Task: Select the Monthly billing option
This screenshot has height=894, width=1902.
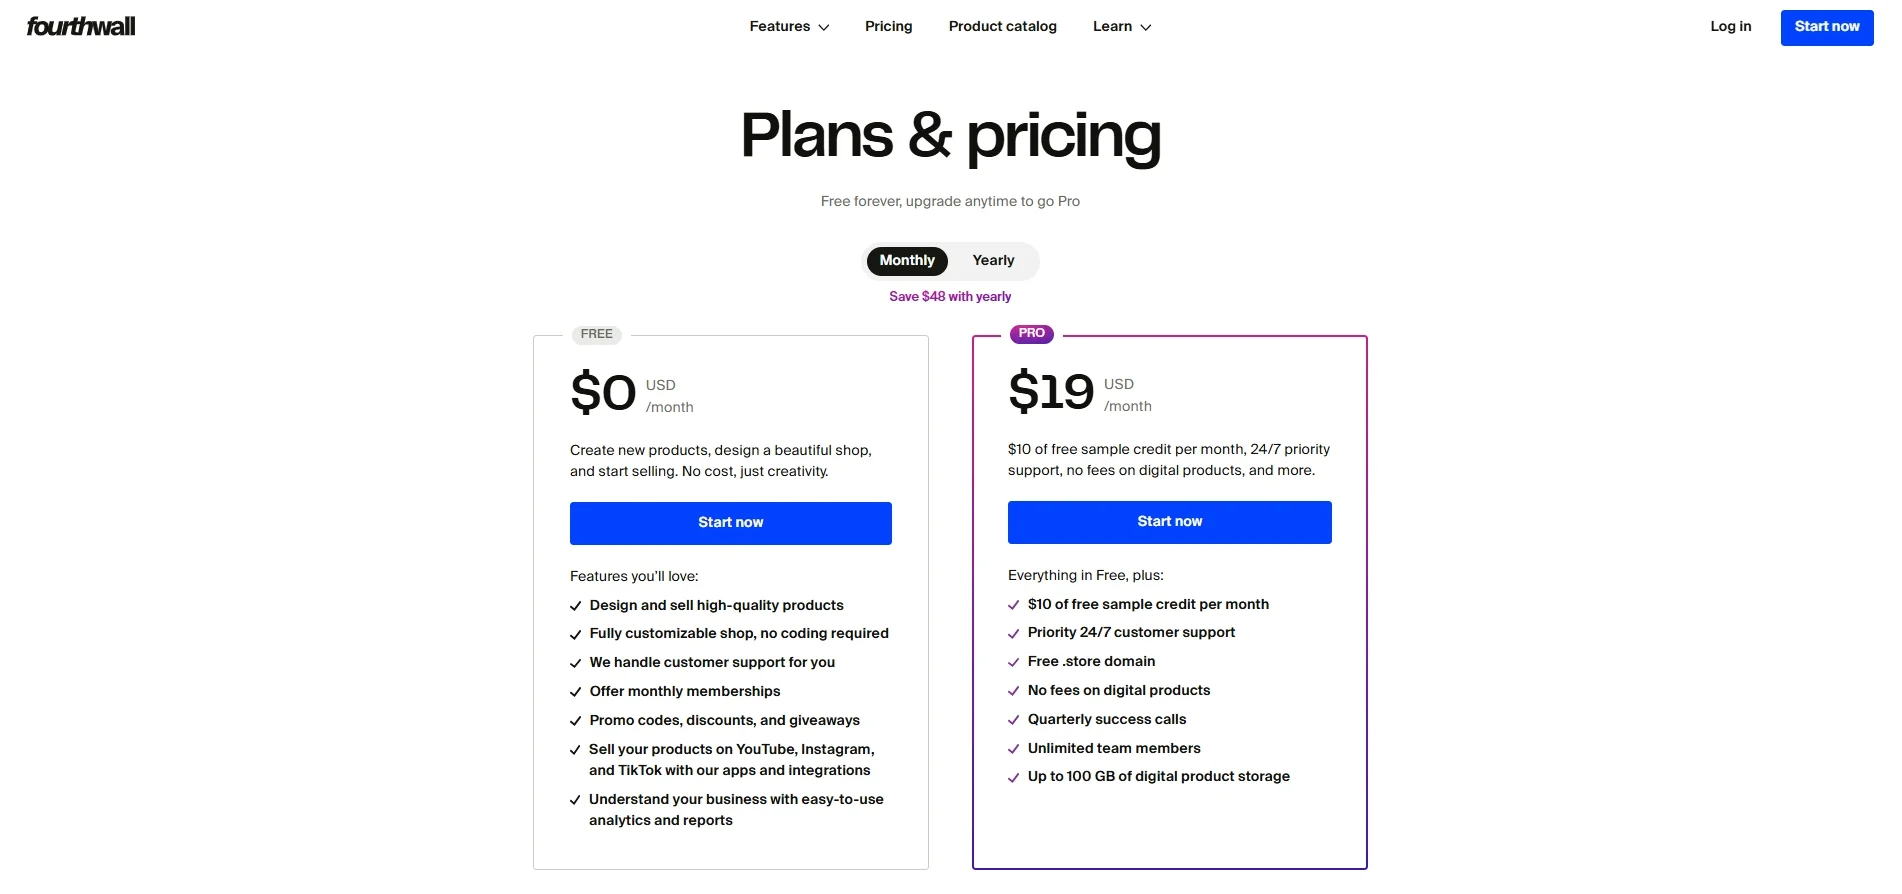Action: pyautogui.click(x=906, y=260)
